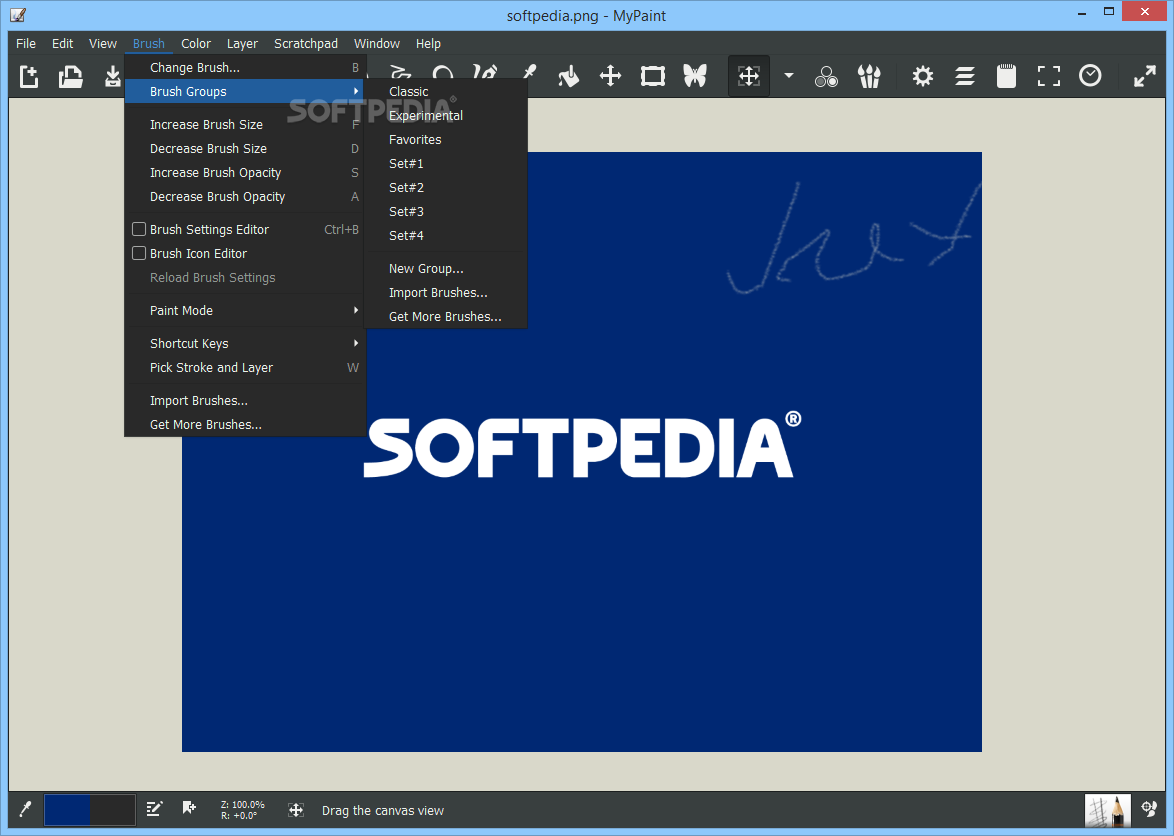Open the View menu
Viewport: 1174px width, 836px height.
pos(103,43)
